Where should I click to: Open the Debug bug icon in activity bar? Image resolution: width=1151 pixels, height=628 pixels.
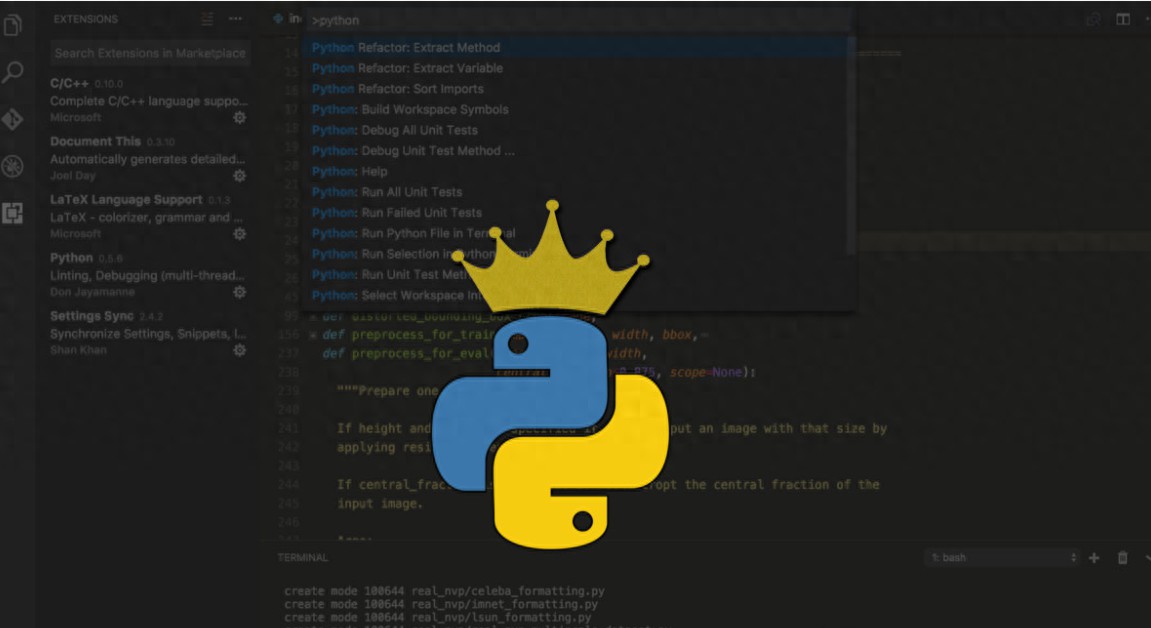[12, 167]
